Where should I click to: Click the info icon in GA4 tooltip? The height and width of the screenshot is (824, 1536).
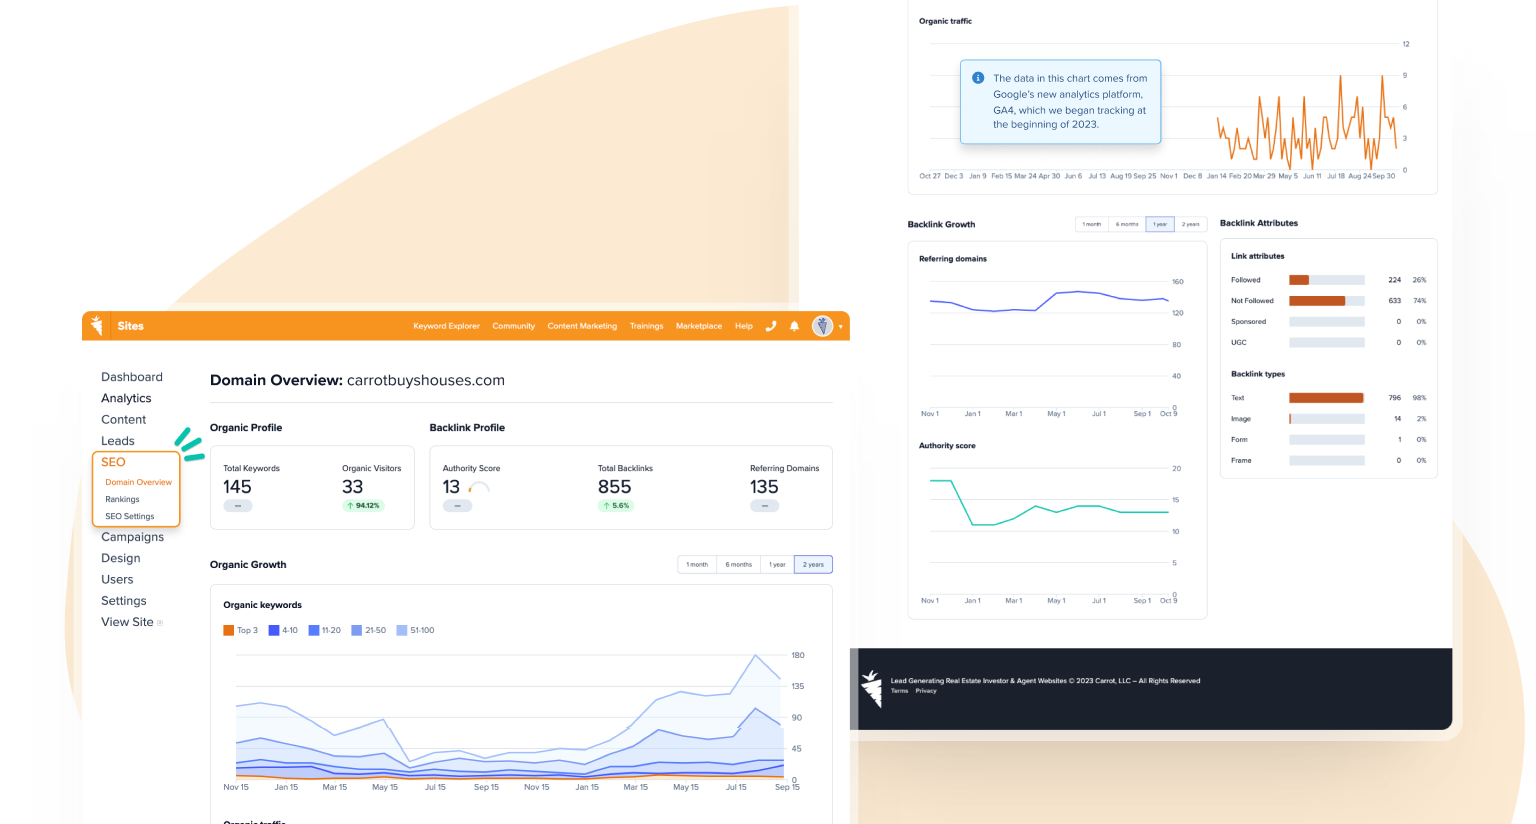click(x=978, y=77)
